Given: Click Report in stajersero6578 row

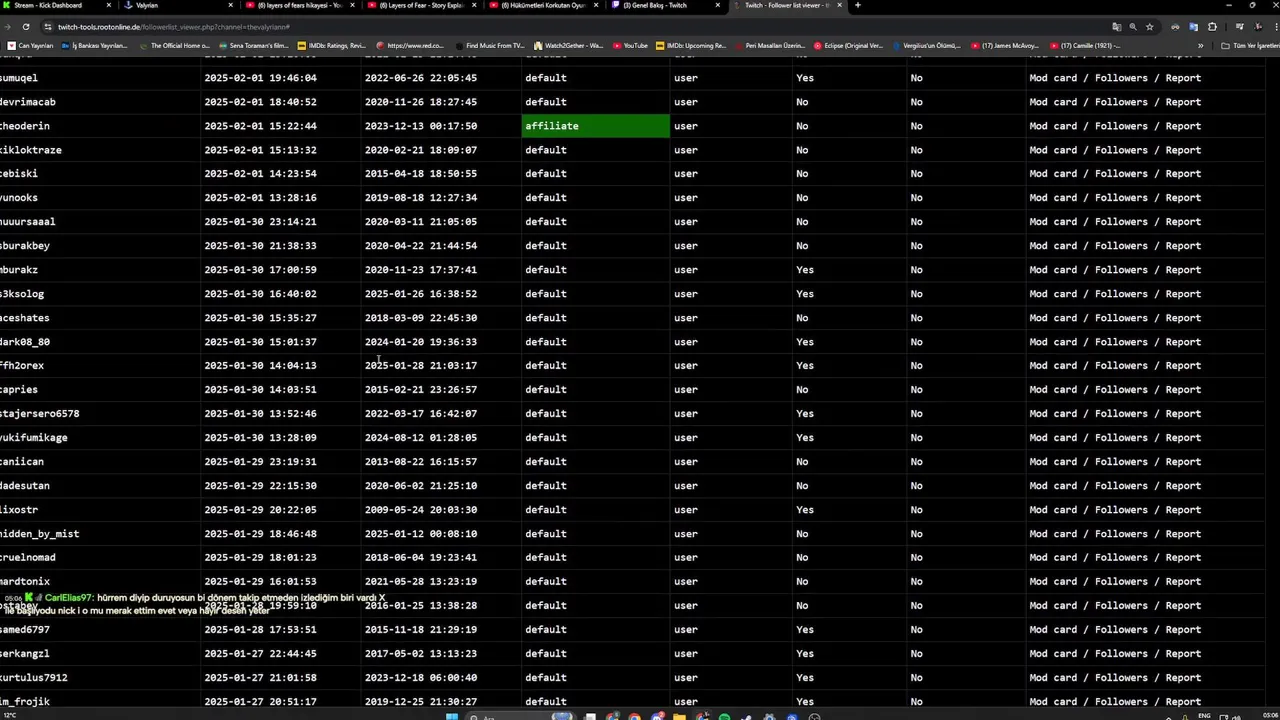Looking at the screenshot, I should (x=1183, y=414).
